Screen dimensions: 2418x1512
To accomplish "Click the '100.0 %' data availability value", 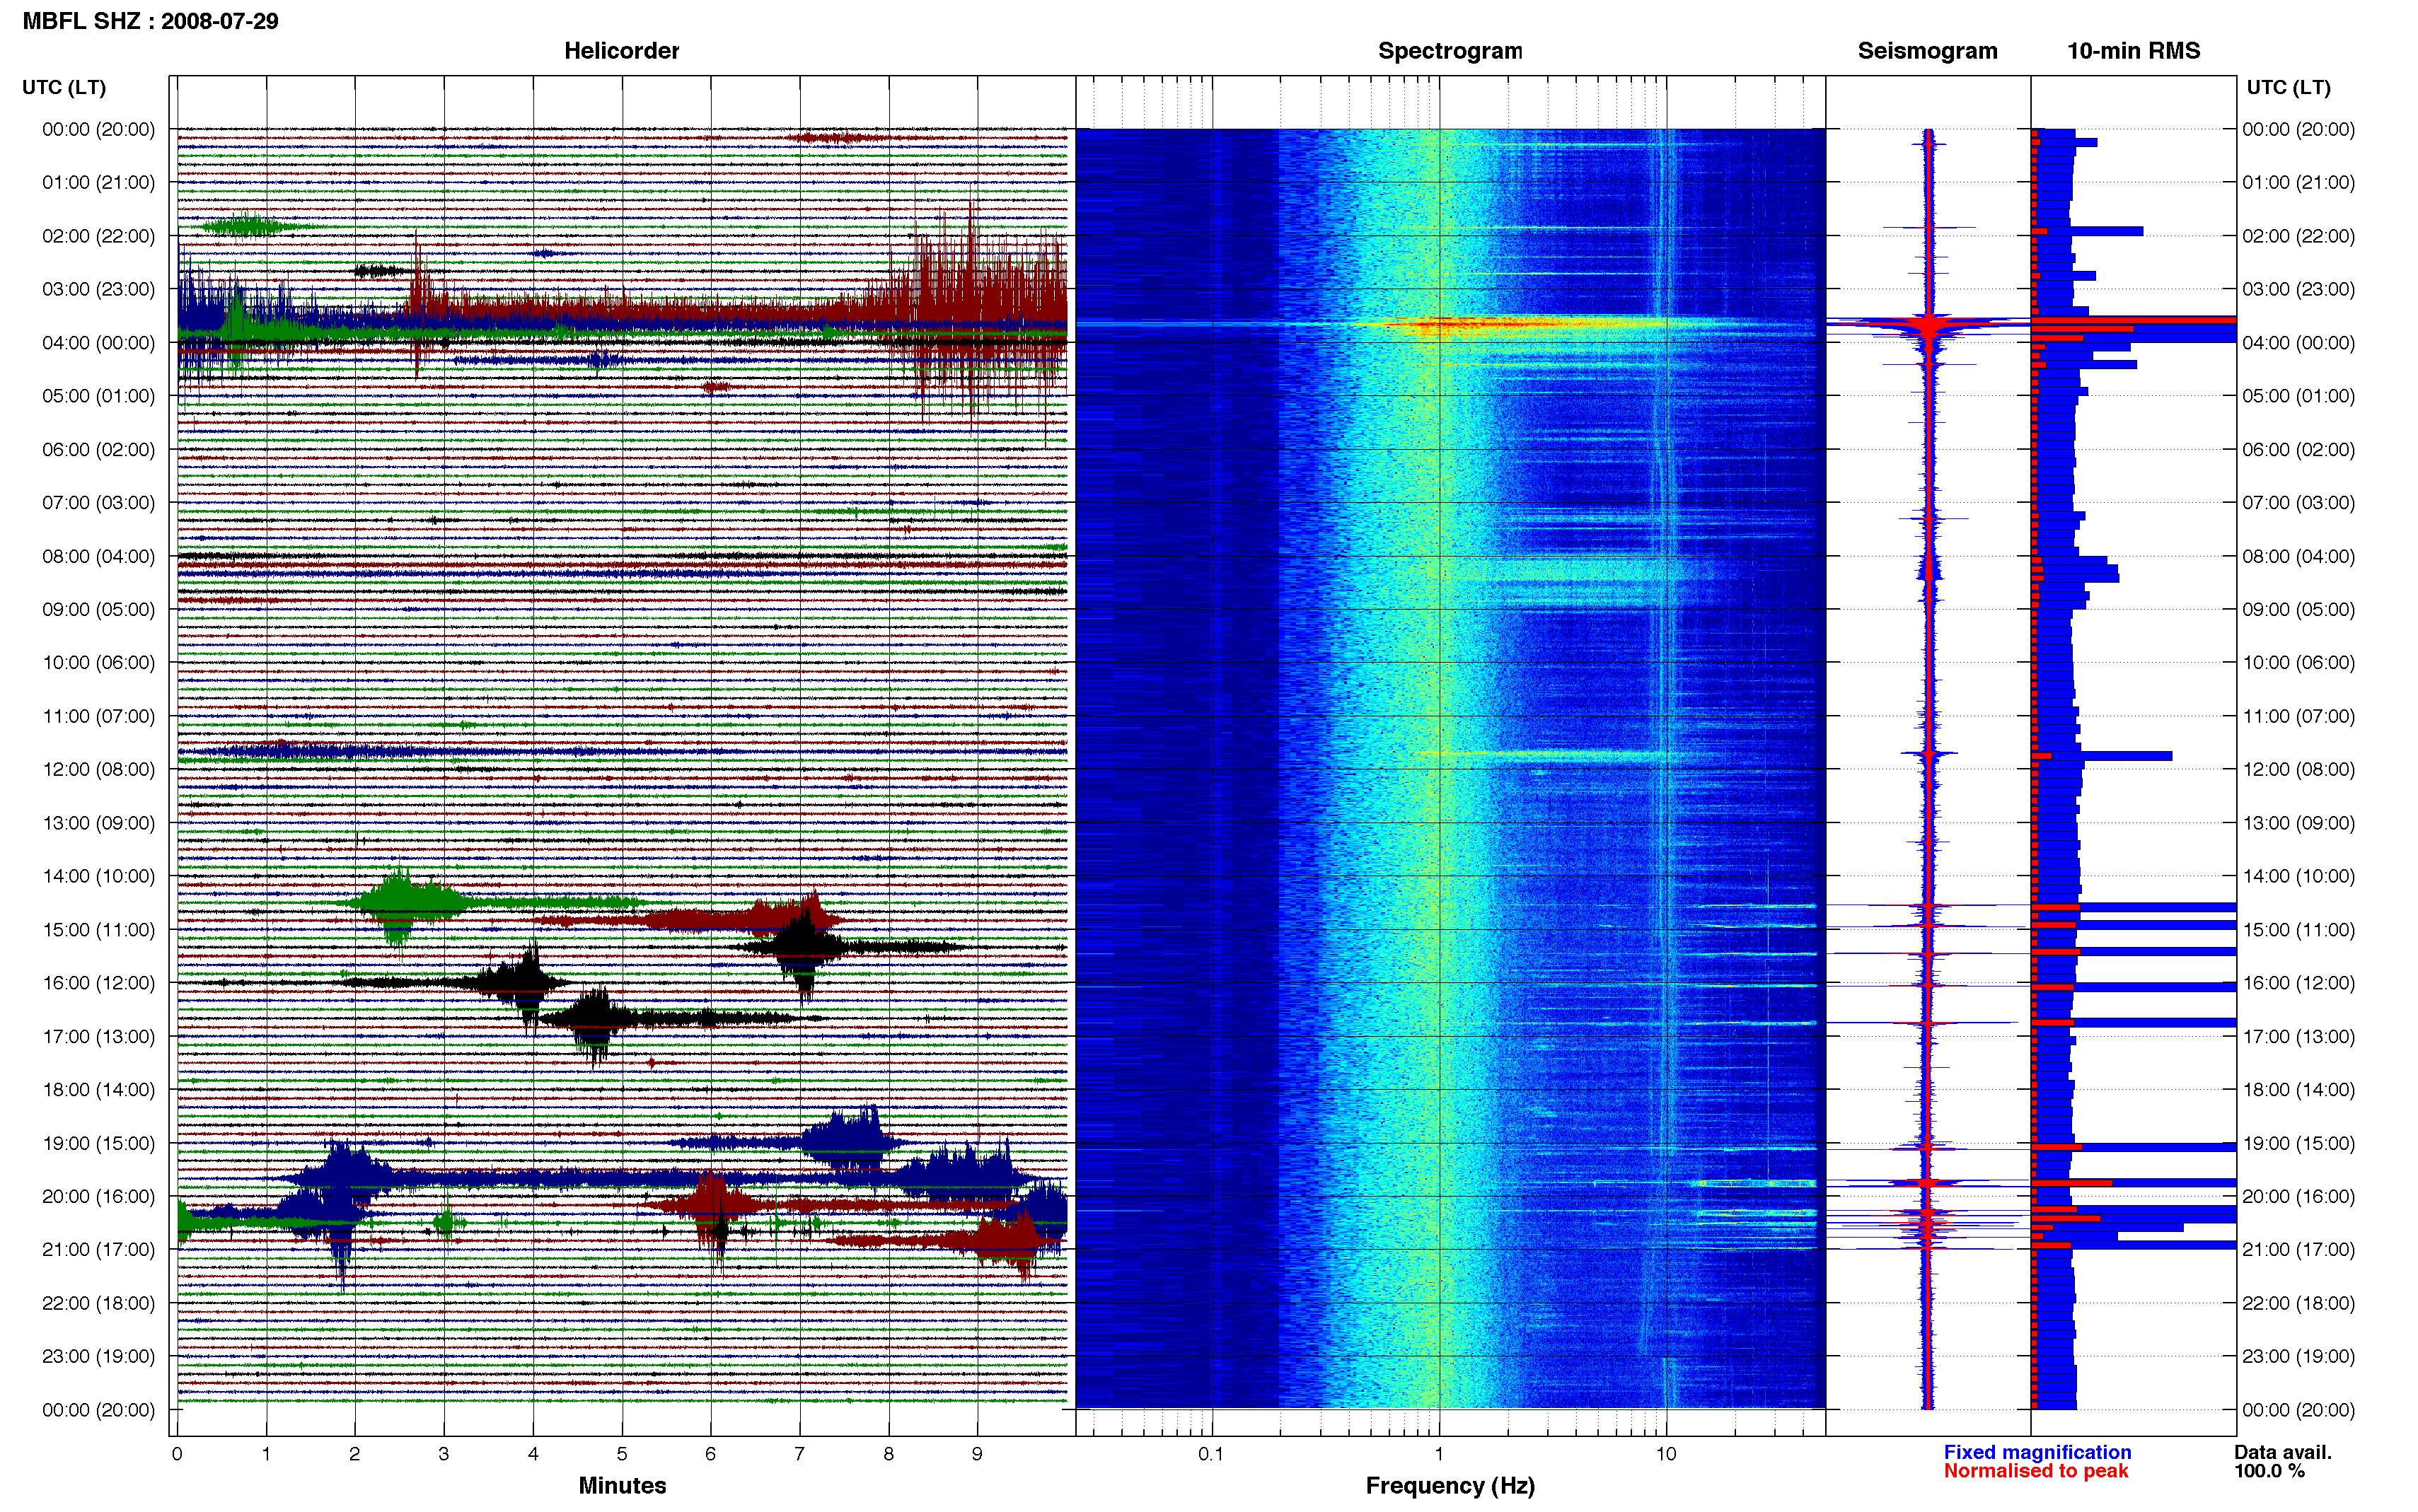I will point(2270,1471).
